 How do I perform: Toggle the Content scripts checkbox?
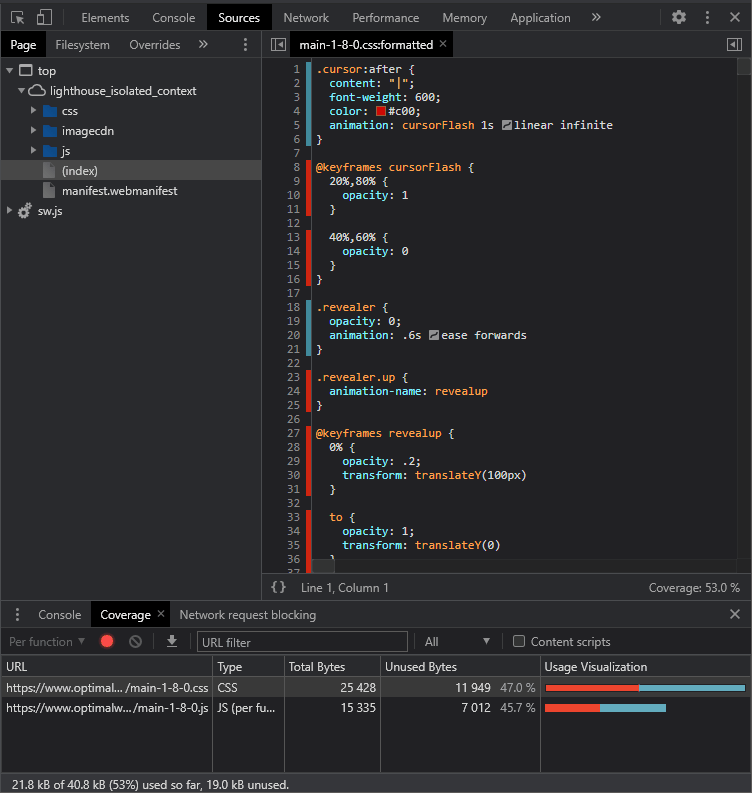click(x=518, y=642)
